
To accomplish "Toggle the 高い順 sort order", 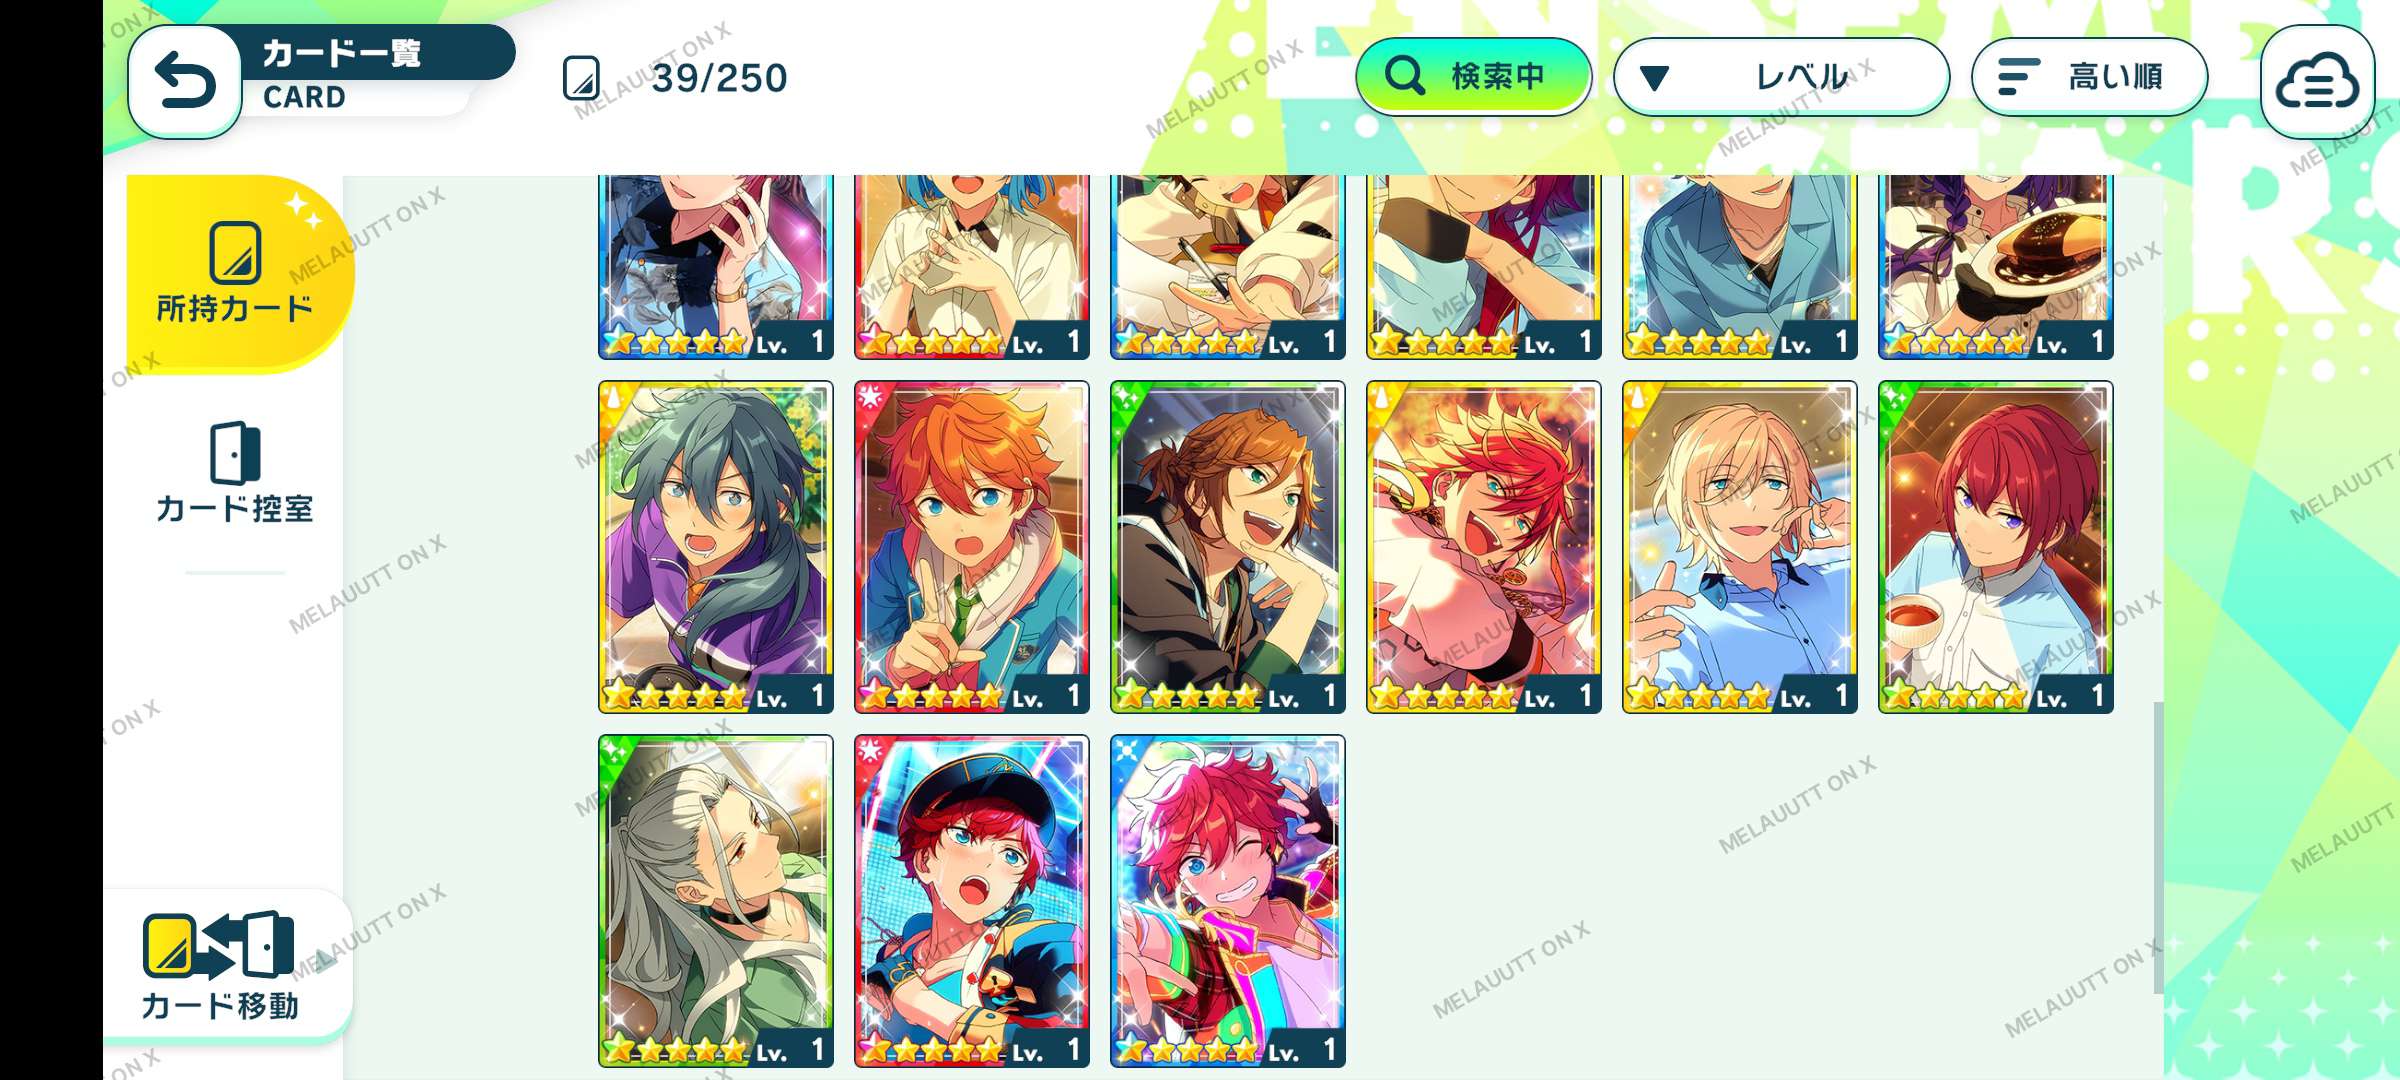I will point(2089,76).
